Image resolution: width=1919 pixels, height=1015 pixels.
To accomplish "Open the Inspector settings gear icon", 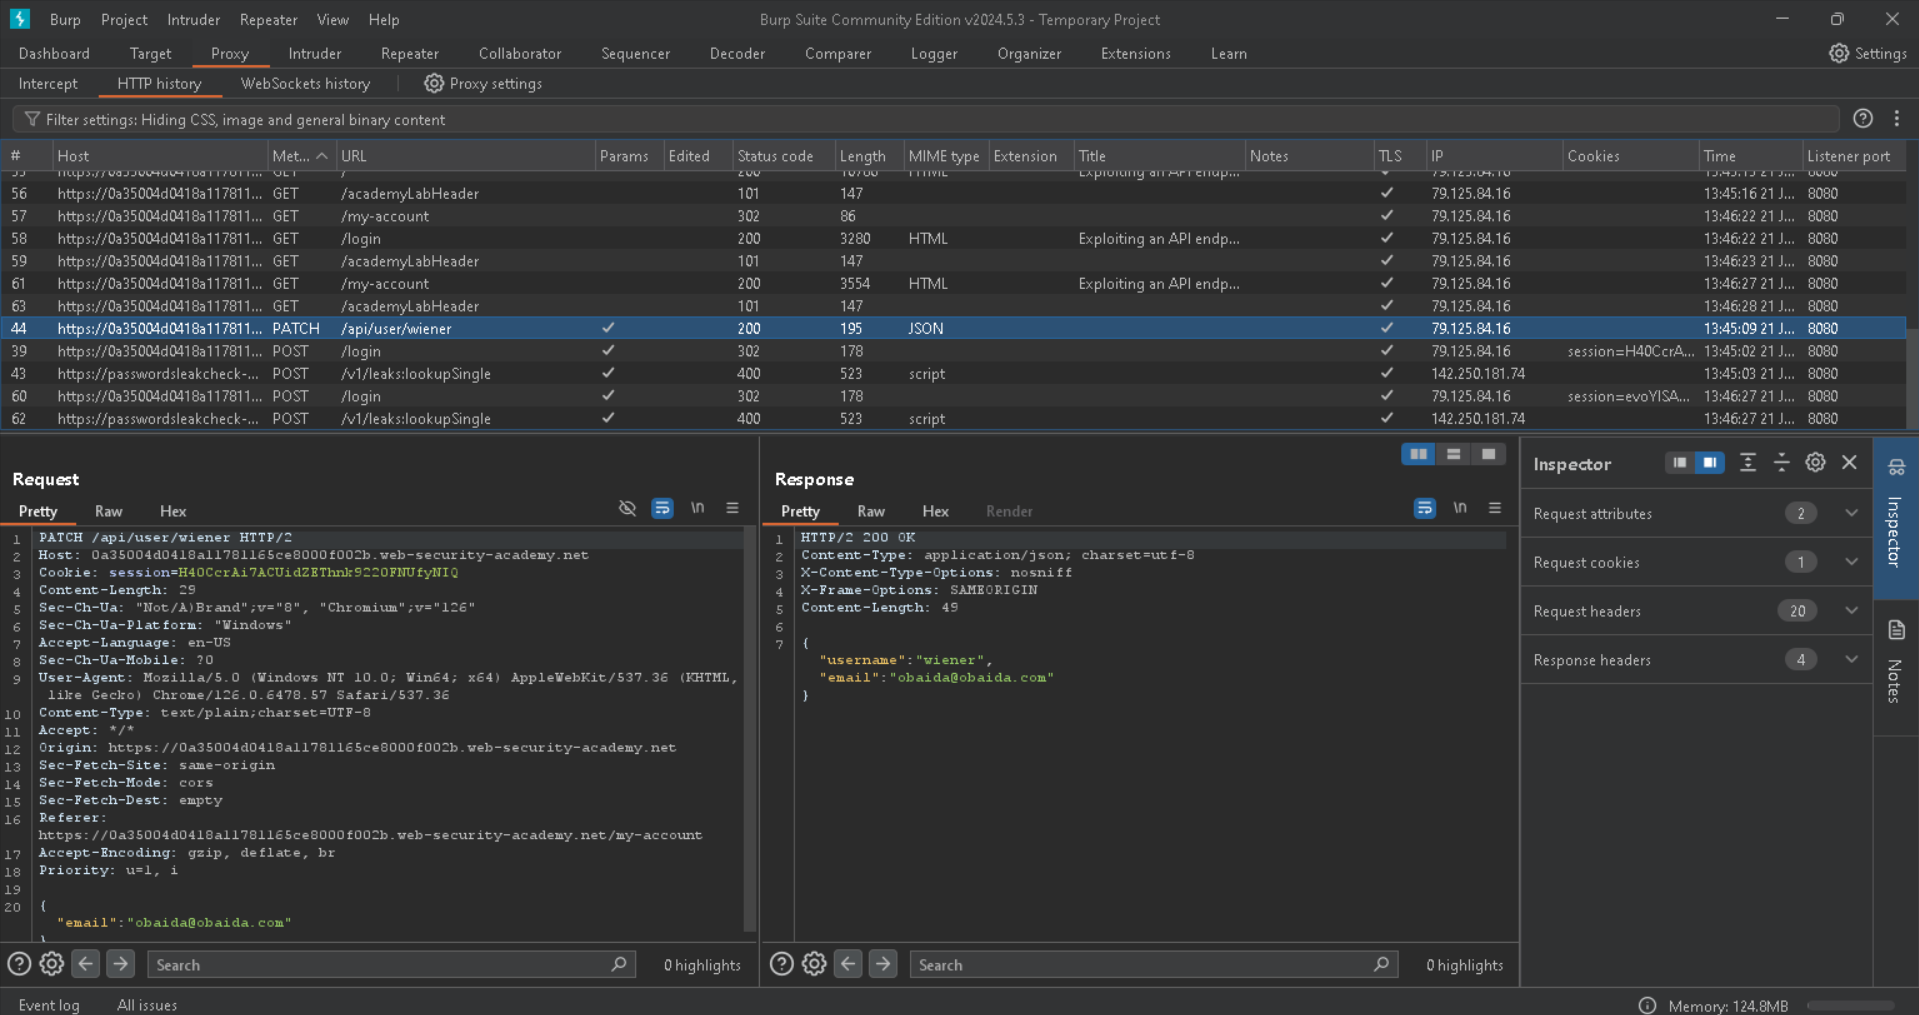I will coord(1815,463).
